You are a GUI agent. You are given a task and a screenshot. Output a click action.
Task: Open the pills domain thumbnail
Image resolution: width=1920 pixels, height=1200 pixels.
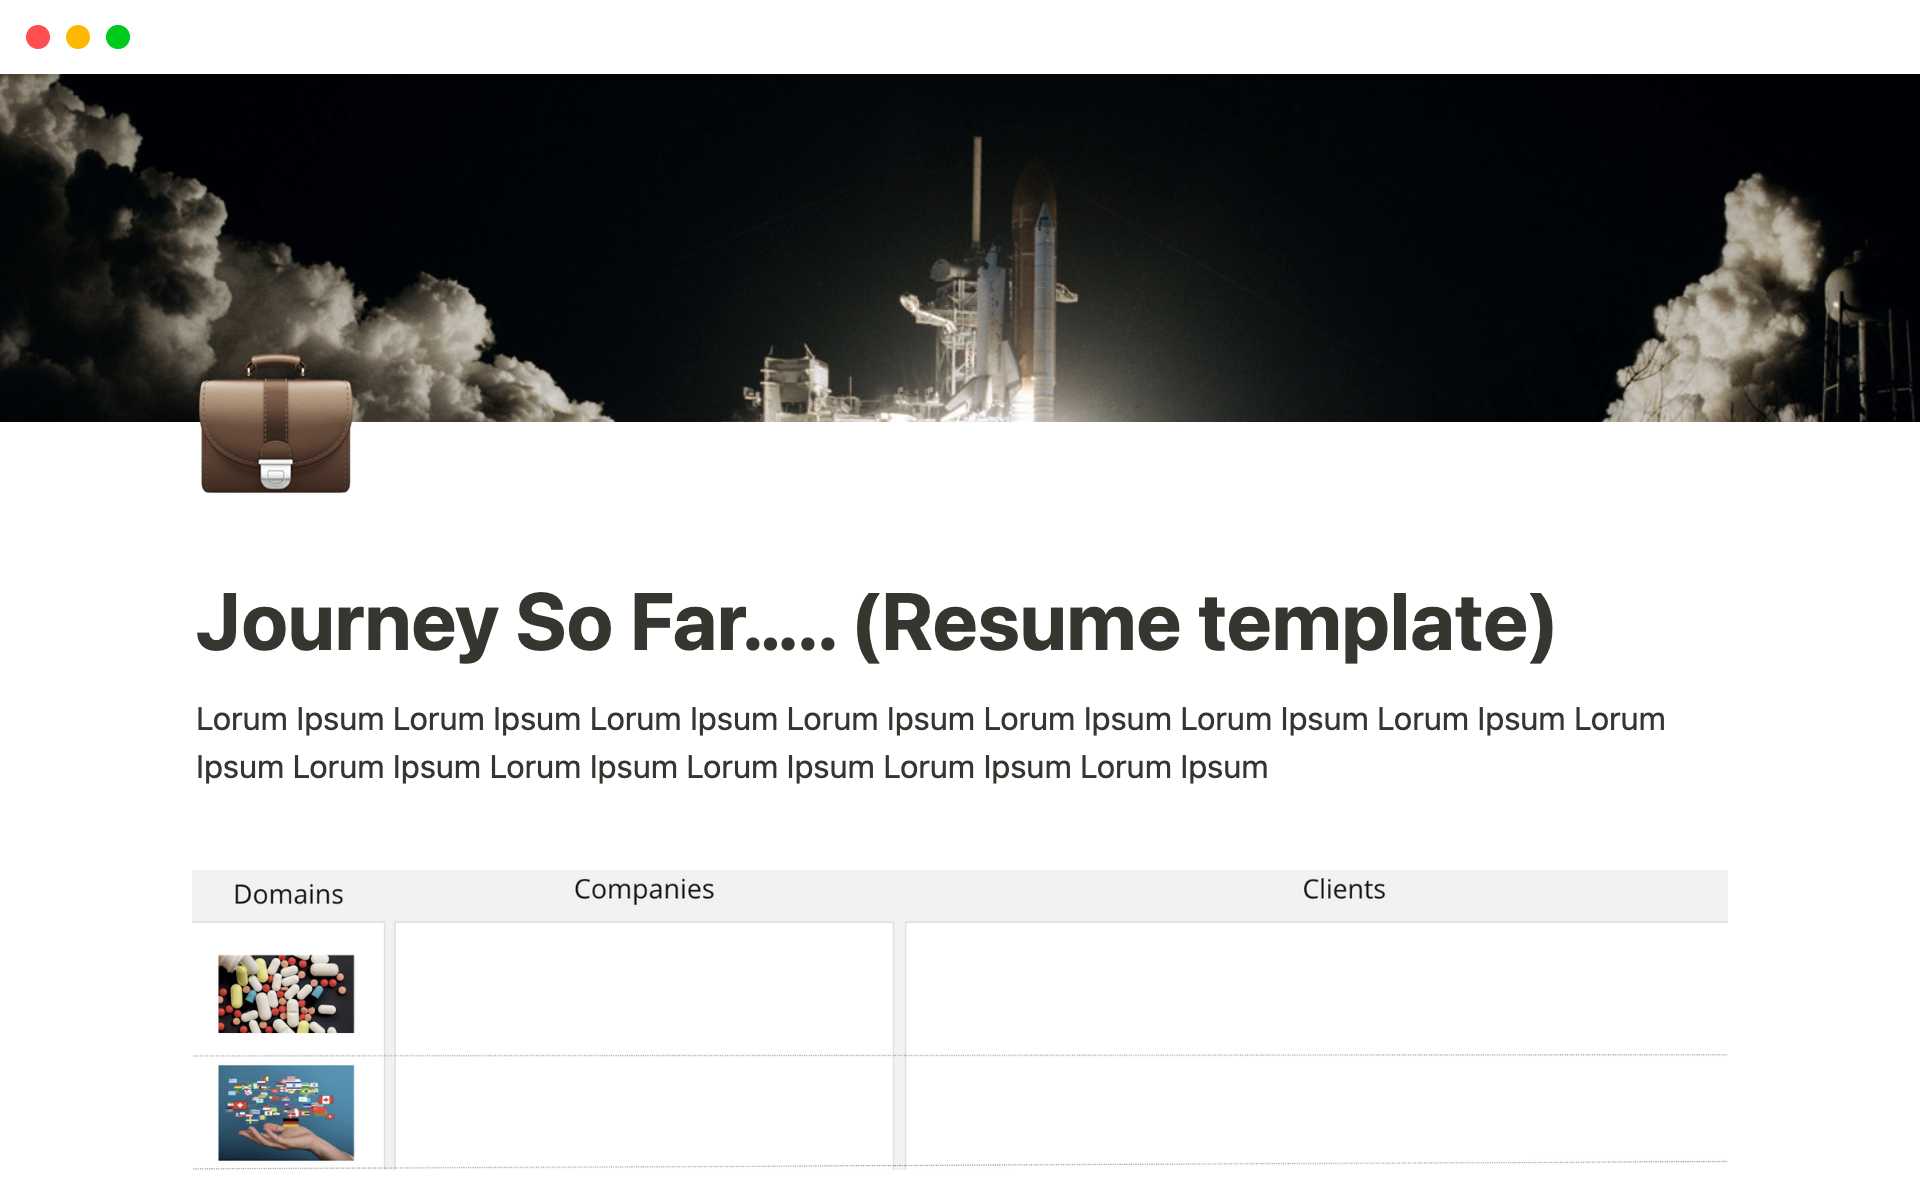pyautogui.click(x=286, y=993)
